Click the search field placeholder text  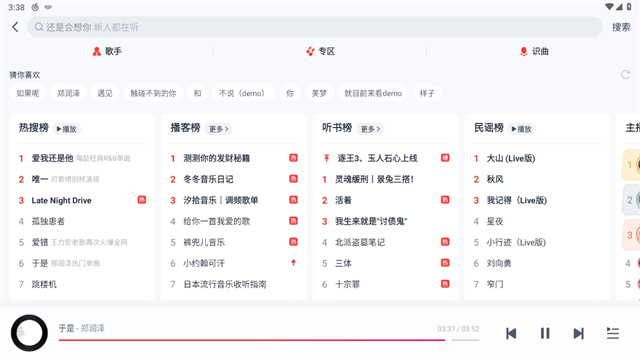coord(92,27)
